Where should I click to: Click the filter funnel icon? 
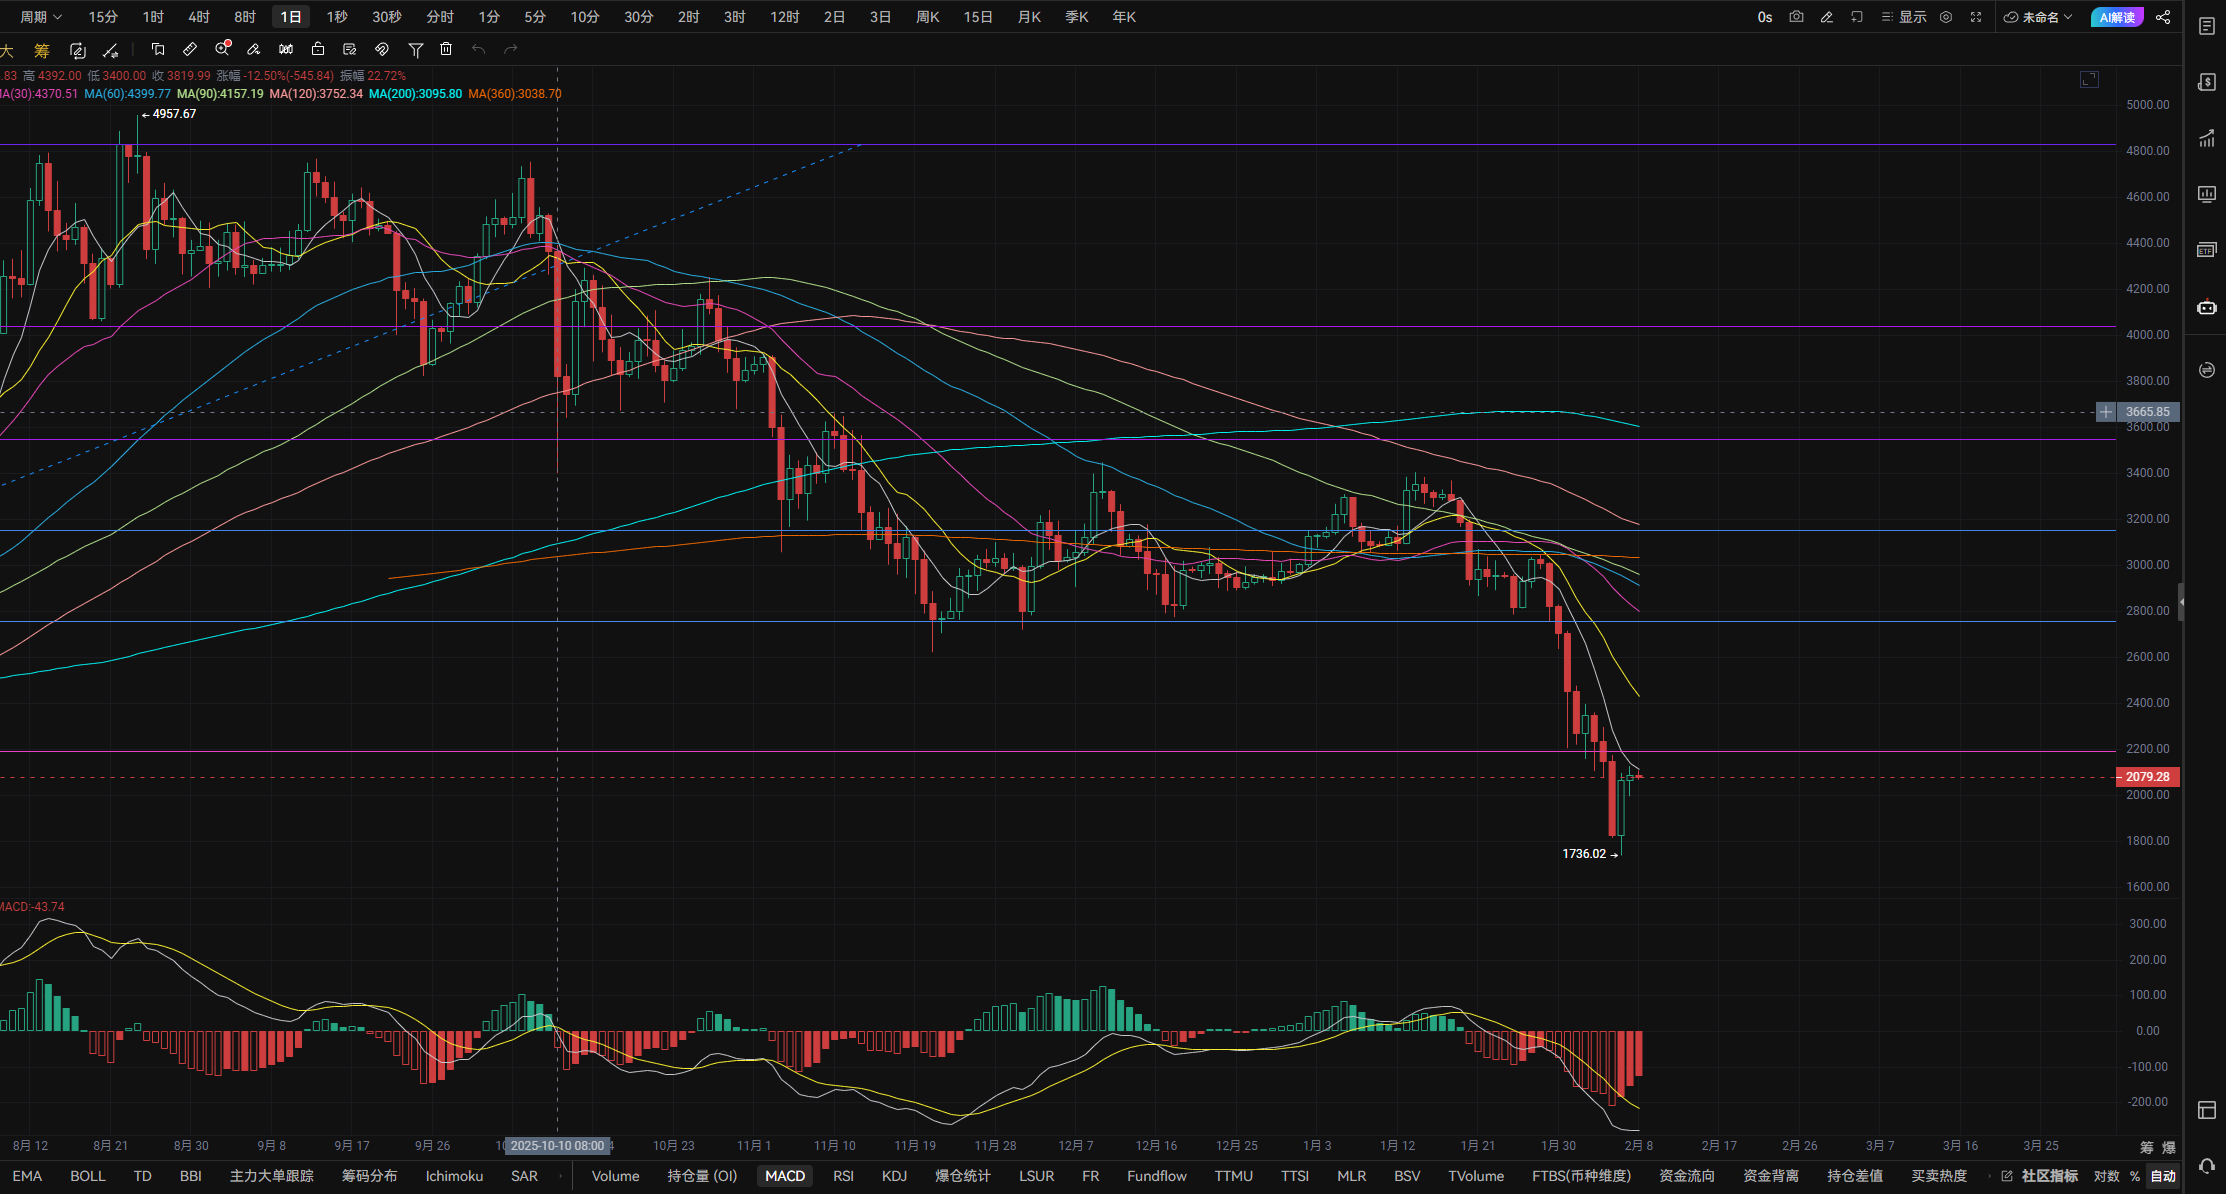[416, 49]
